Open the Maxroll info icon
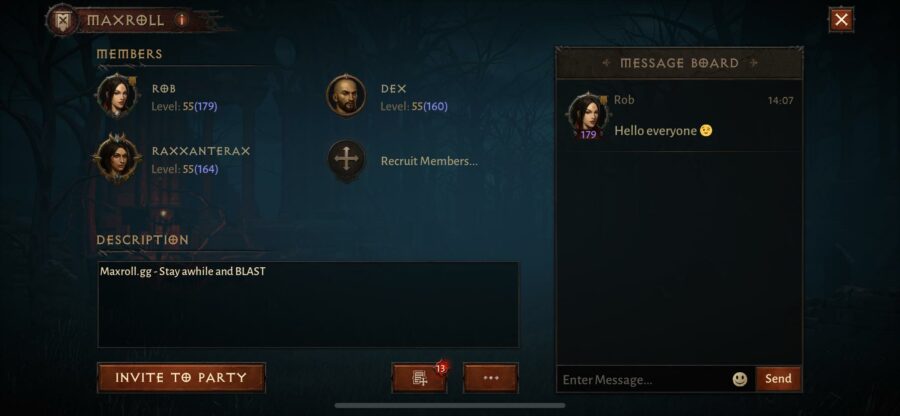Image resolution: width=900 pixels, height=416 pixels. click(x=181, y=20)
